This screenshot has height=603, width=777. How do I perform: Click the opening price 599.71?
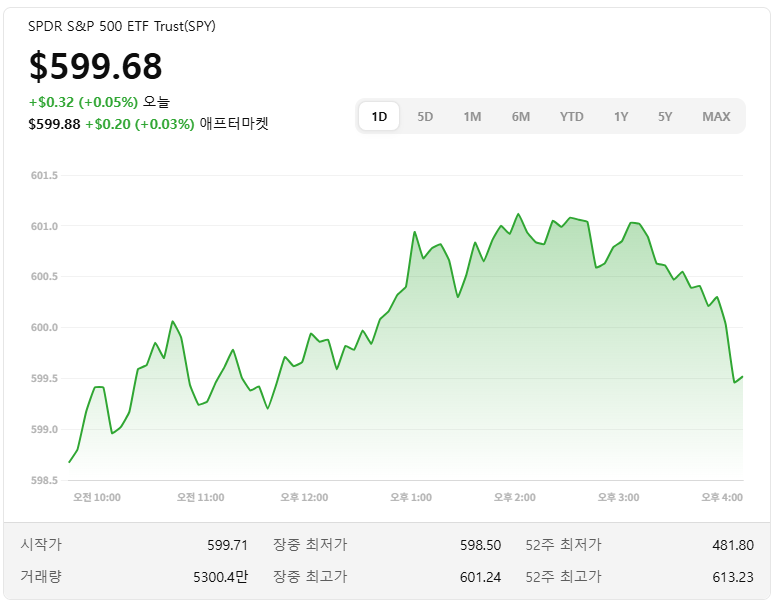pos(227,545)
